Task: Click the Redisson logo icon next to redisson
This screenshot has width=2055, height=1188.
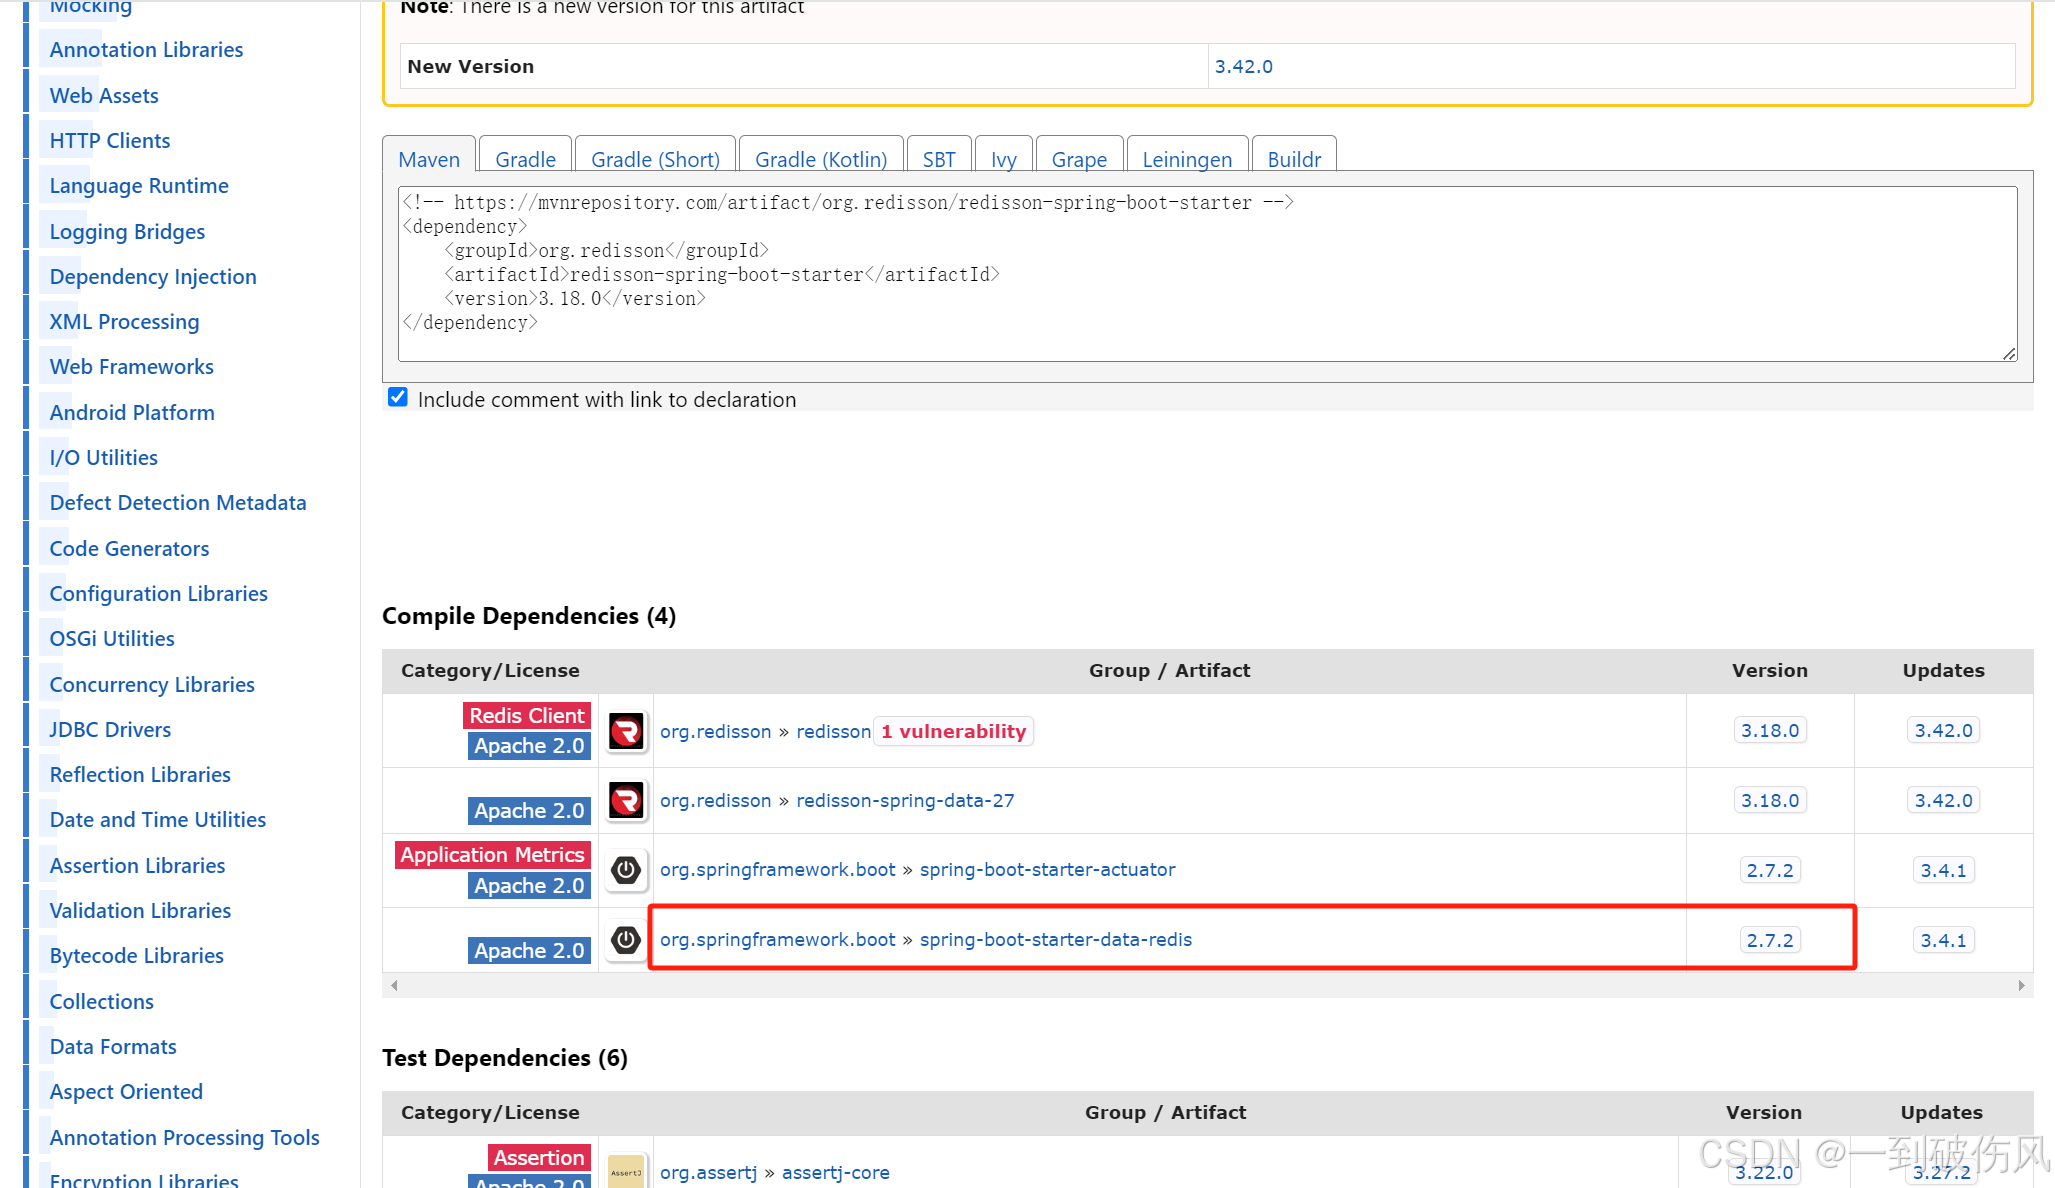Action: click(x=626, y=731)
